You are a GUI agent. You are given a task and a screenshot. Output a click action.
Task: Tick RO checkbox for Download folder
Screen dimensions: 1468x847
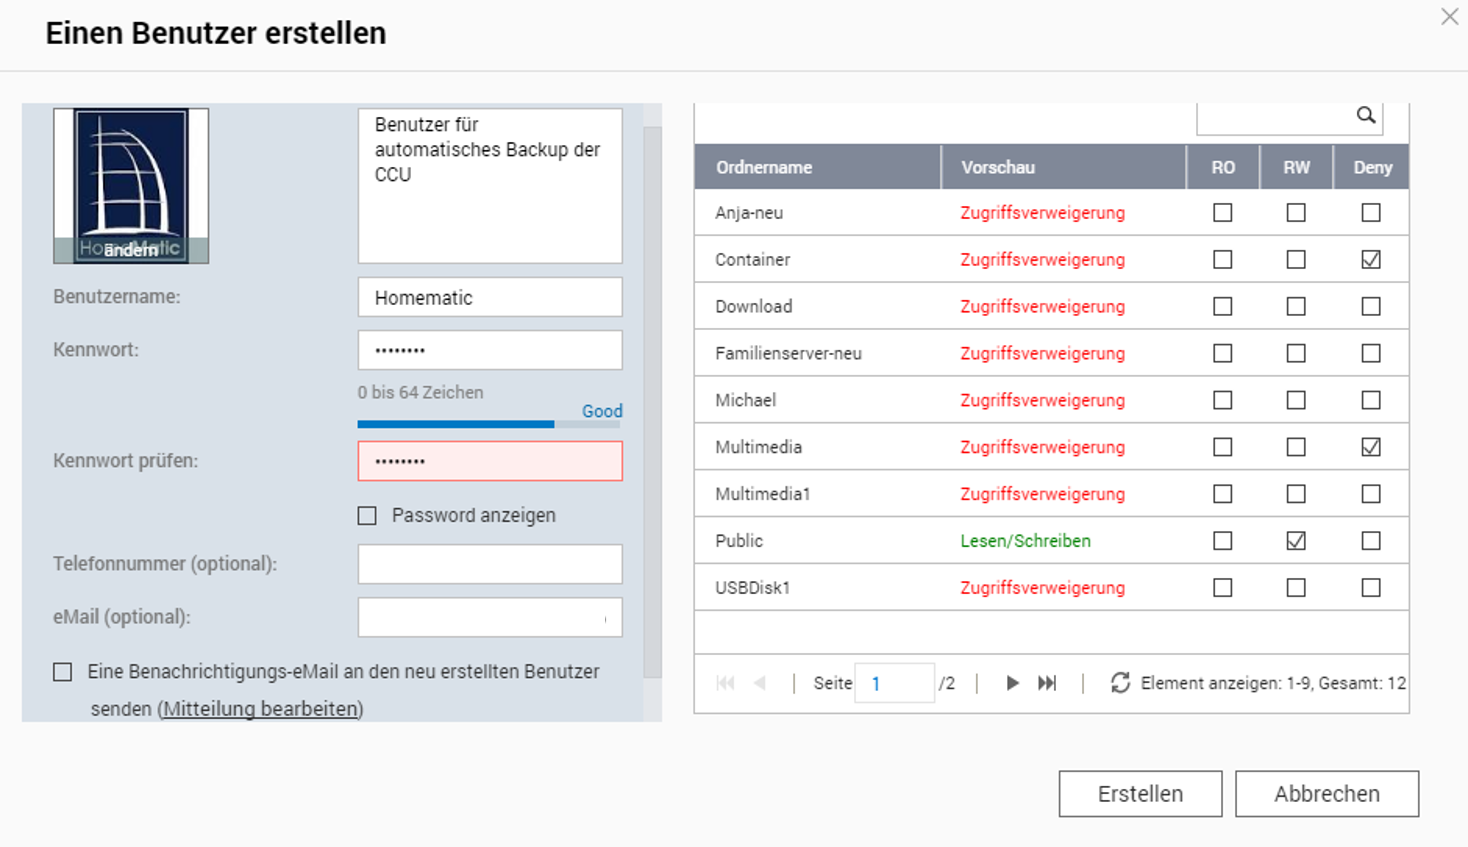pos(1222,307)
